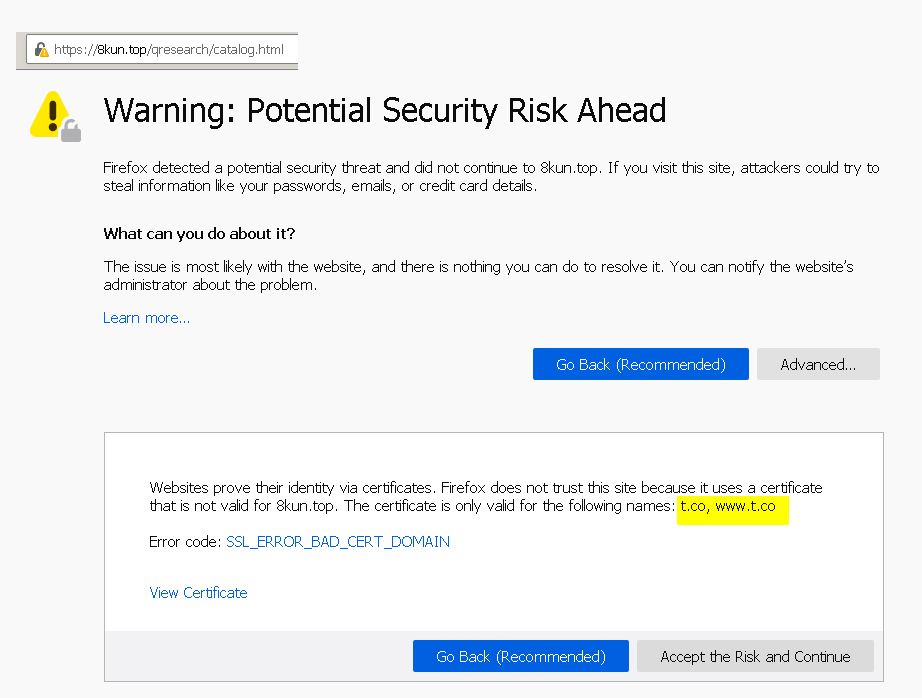Click the paragraph about notifying website's administrator

click(478, 275)
